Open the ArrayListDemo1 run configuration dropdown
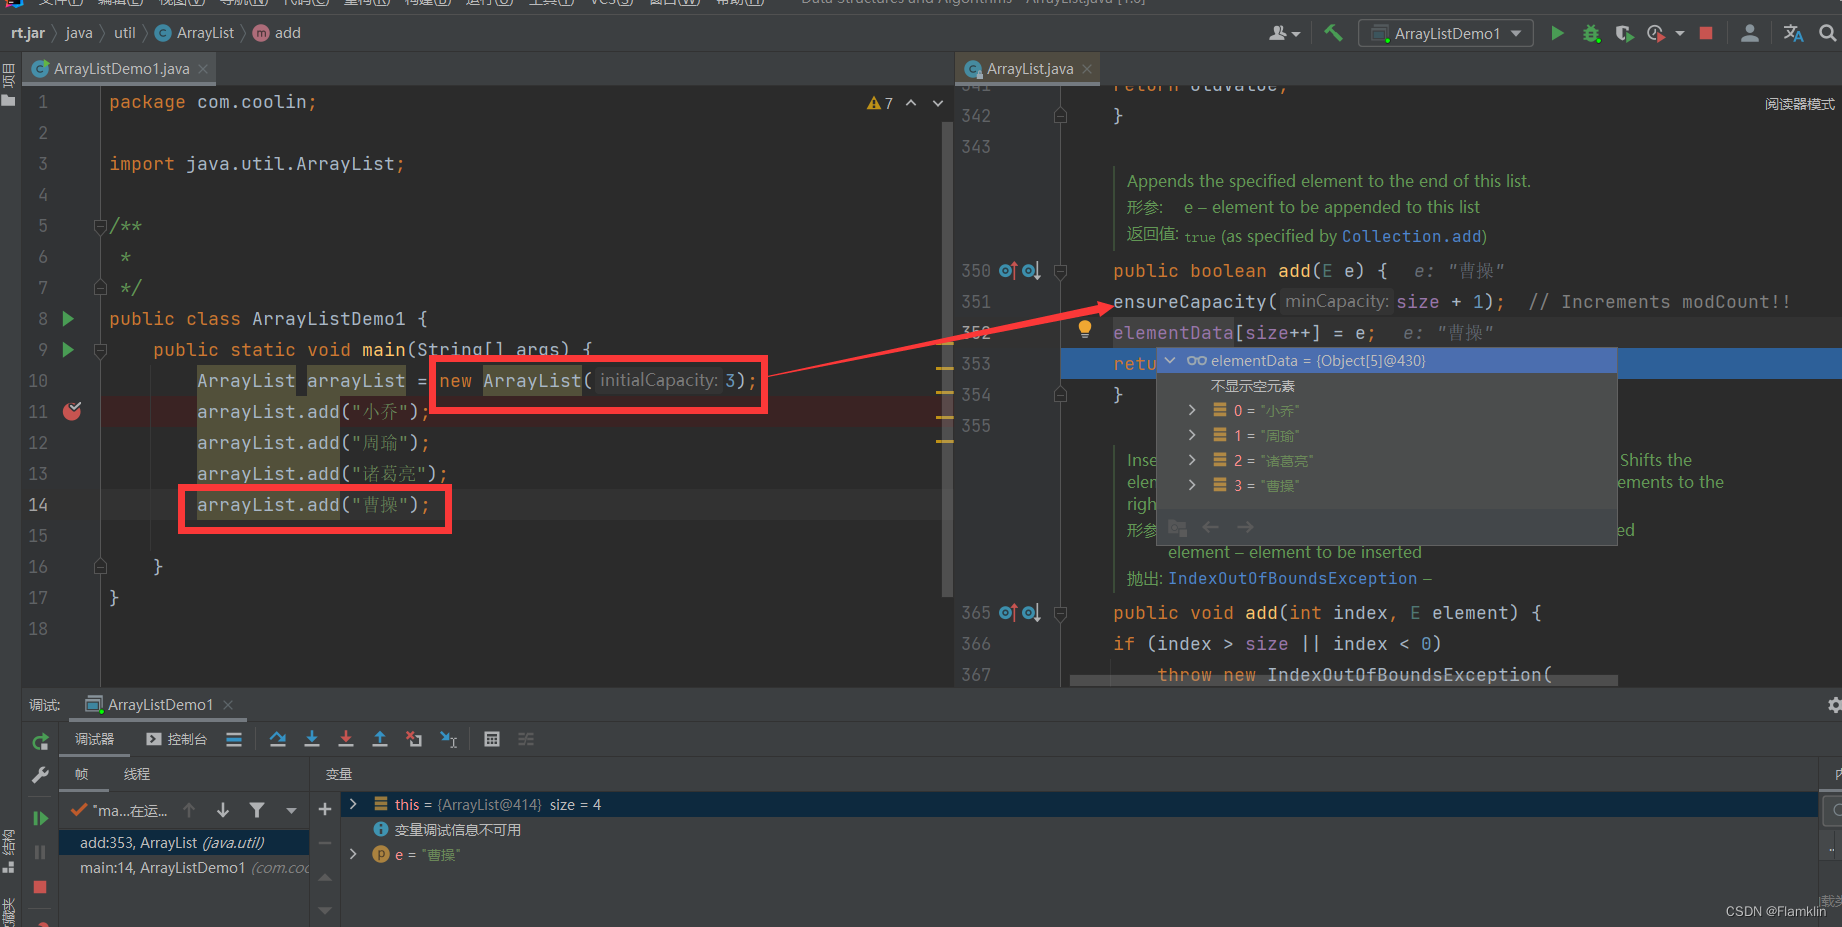 click(1446, 33)
